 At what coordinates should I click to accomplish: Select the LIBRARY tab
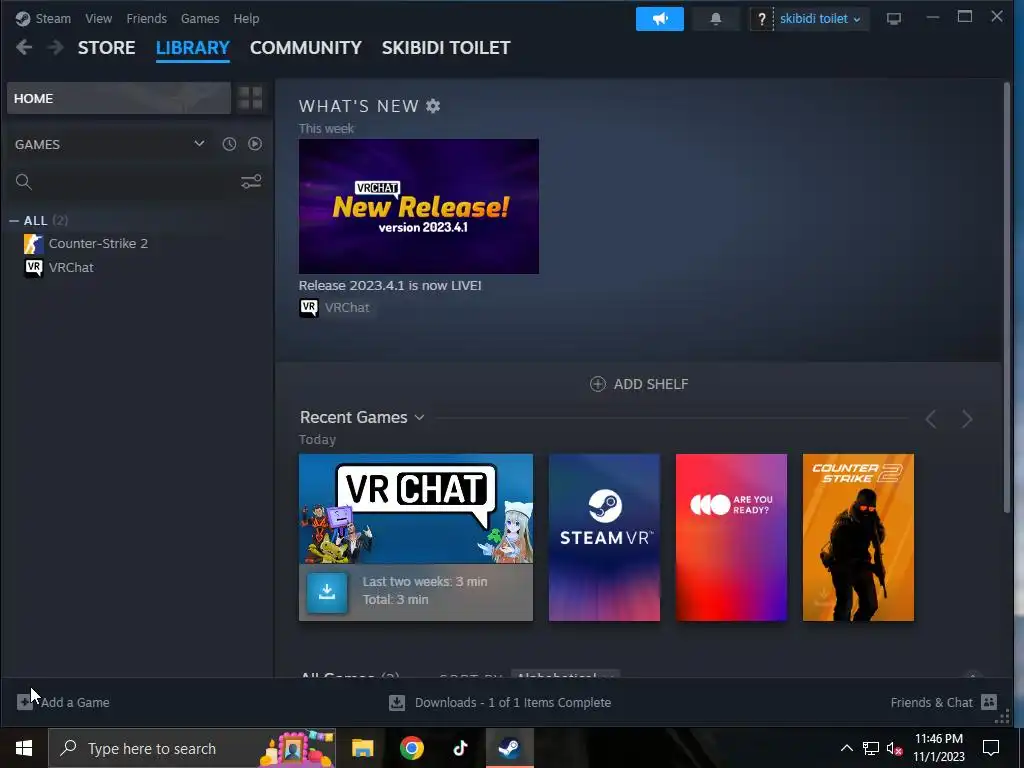(x=193, y=48)
